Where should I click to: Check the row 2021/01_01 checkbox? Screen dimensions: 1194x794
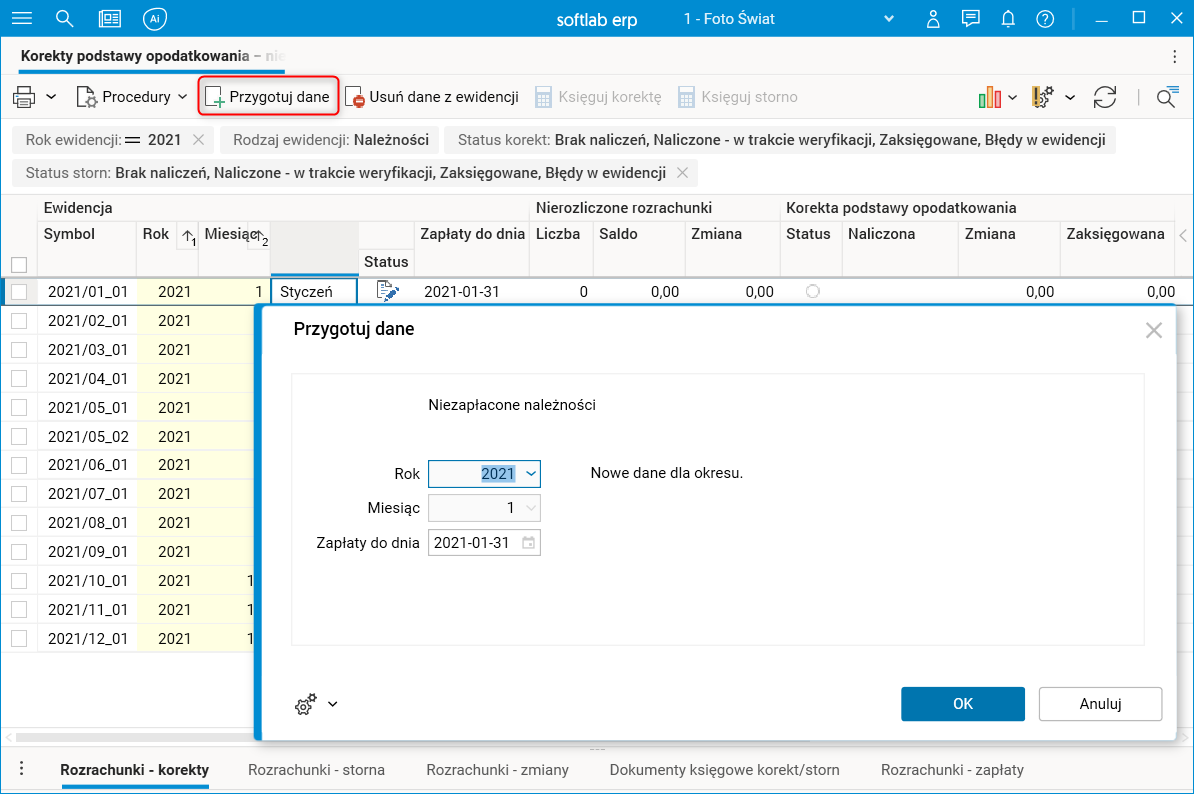point(19,292)
